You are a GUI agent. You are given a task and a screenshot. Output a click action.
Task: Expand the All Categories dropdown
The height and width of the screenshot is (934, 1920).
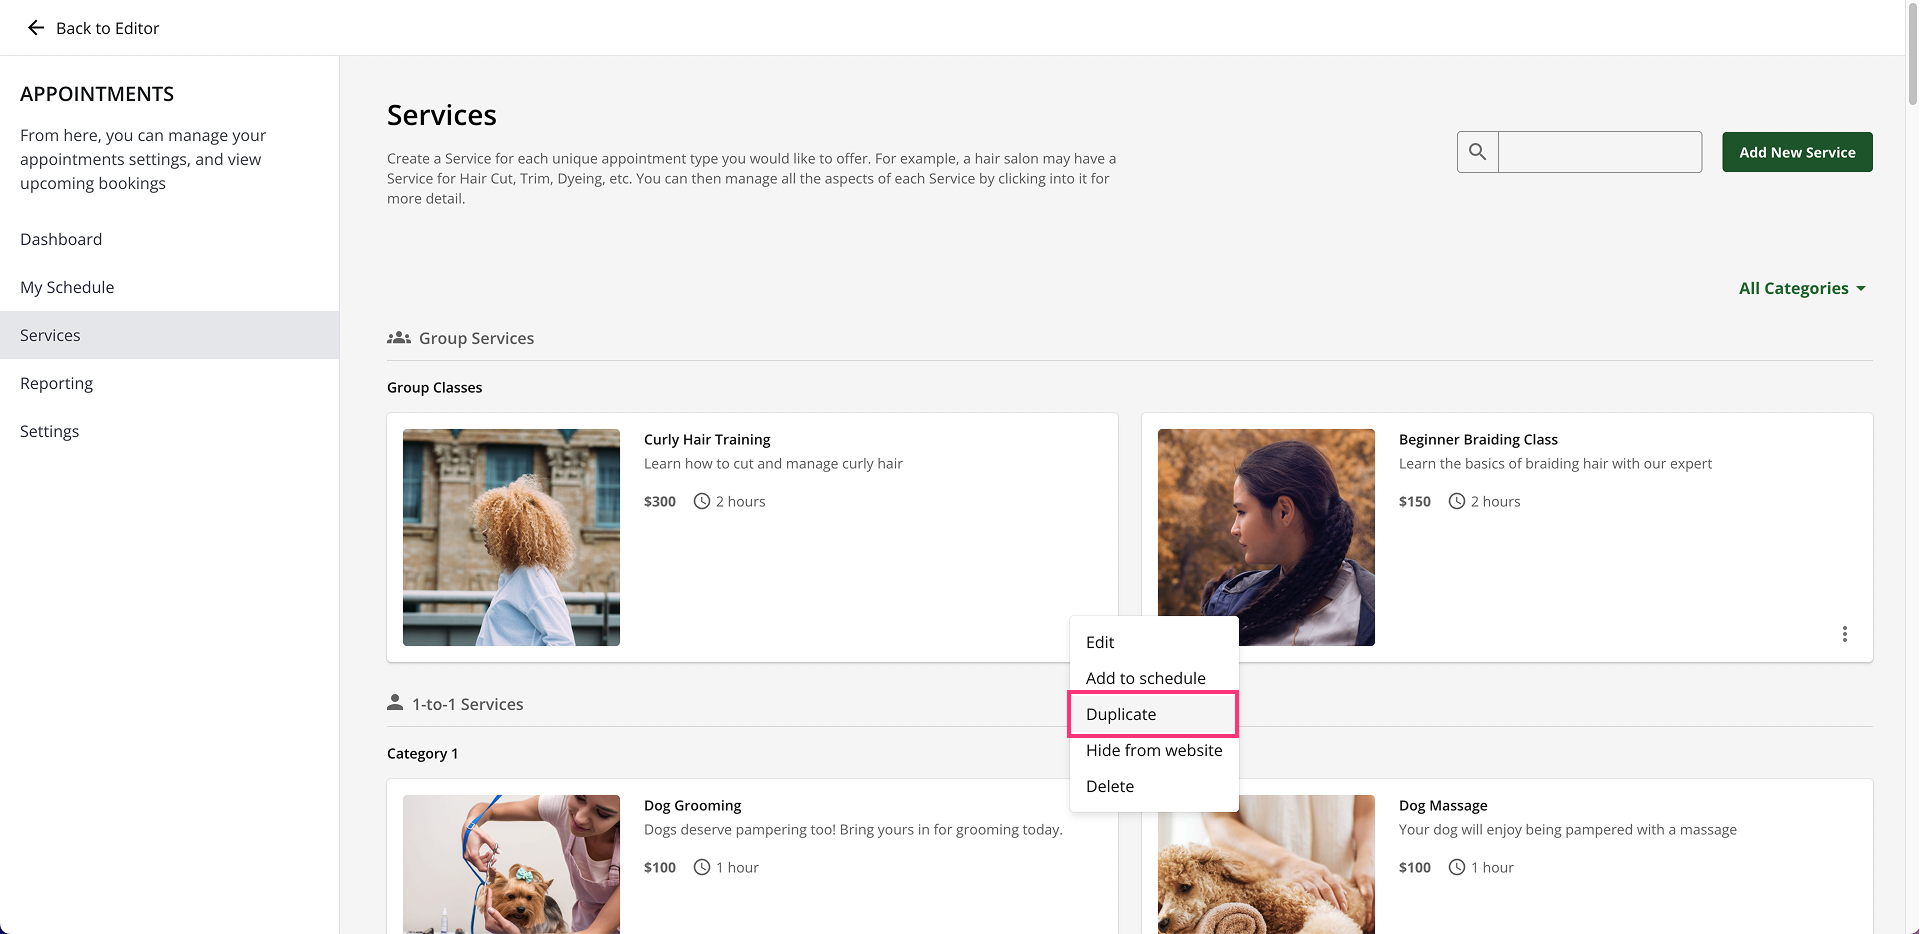tap(1802, 288)
